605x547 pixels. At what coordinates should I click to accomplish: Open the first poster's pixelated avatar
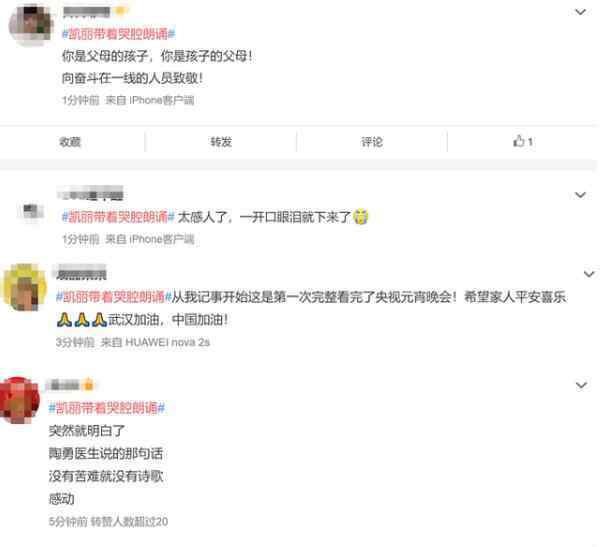tap(32, 24)
